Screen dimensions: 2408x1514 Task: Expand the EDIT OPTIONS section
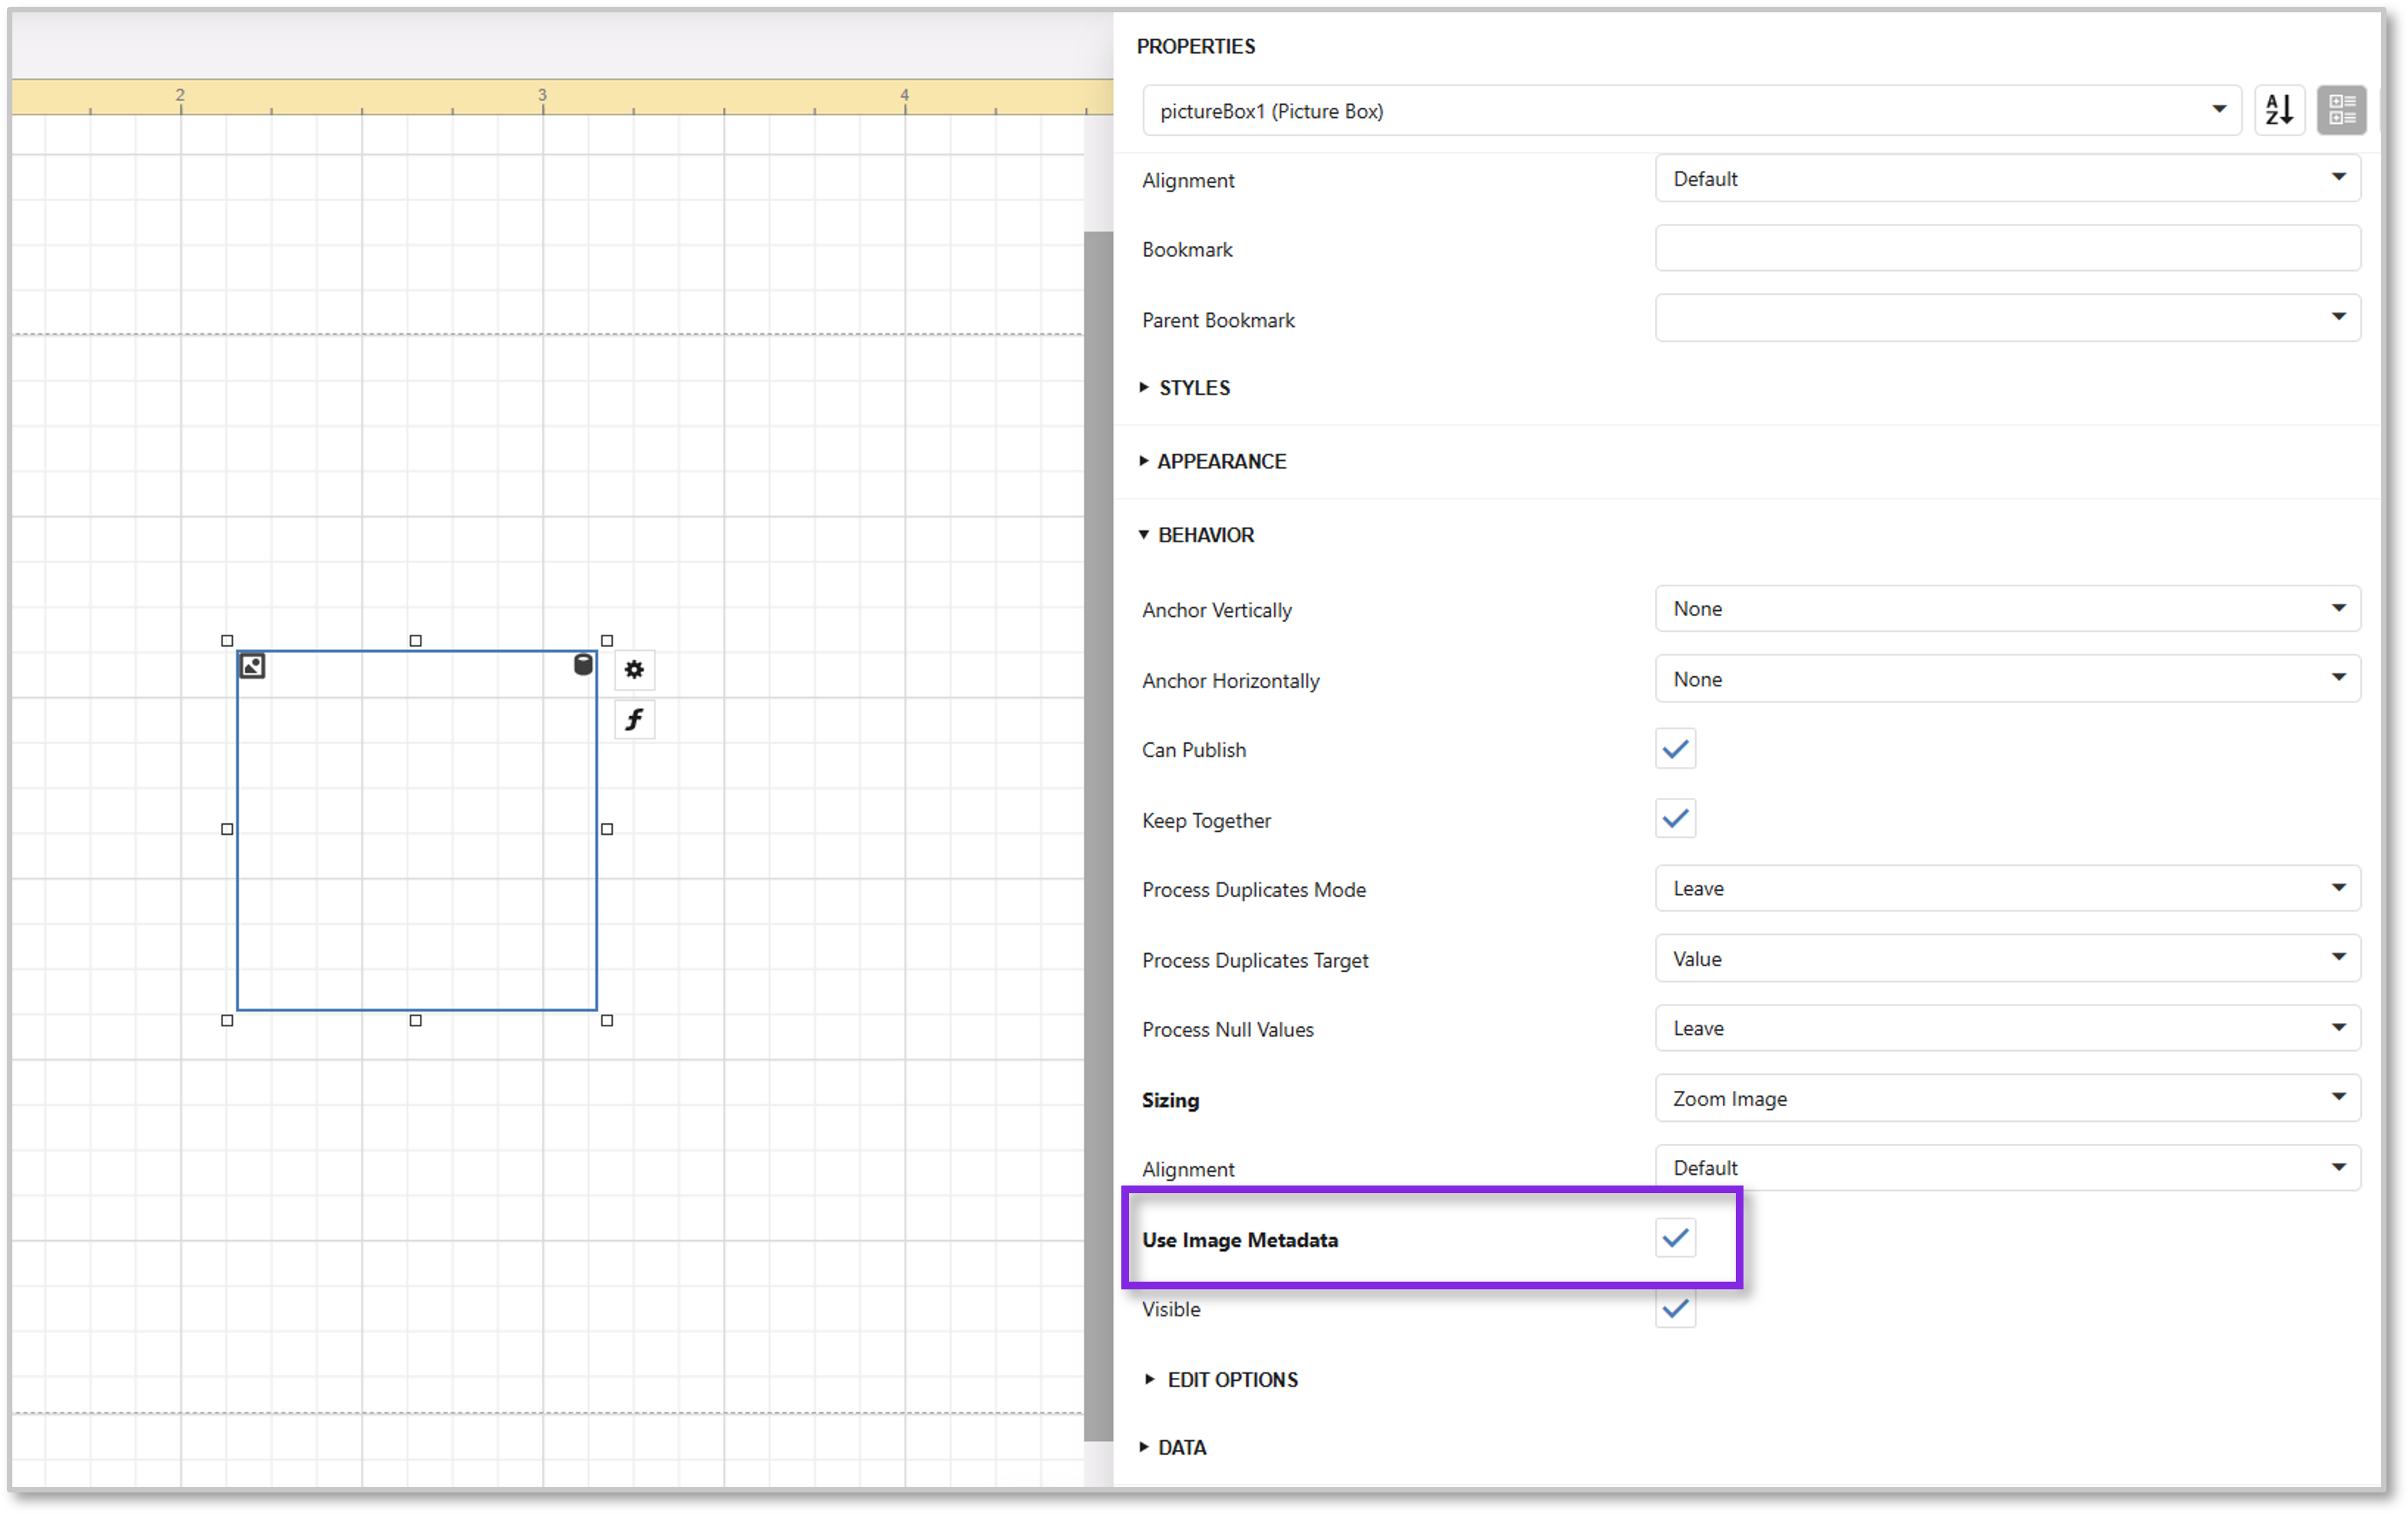click(x=1222, y=1380)
